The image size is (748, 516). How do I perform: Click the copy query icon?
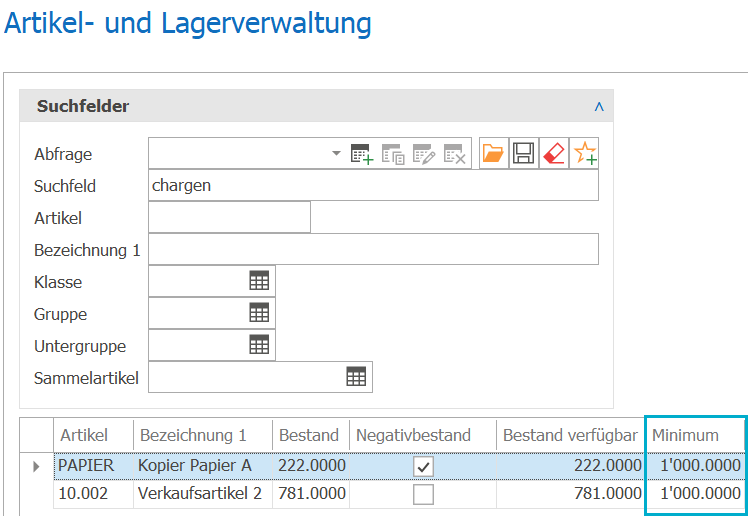[x=393, y=154]
